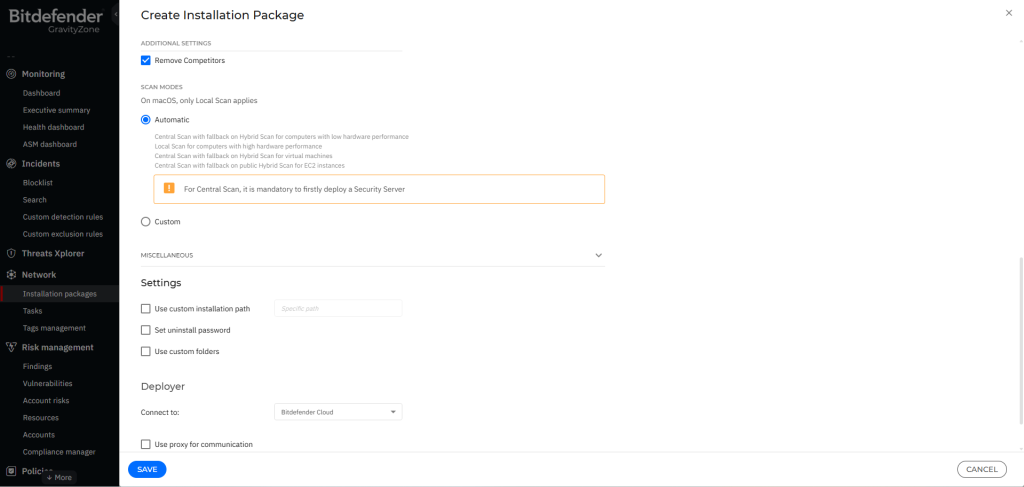Check the Set uninstall password option
This screenshot has height=487, width=1024.
146,330
